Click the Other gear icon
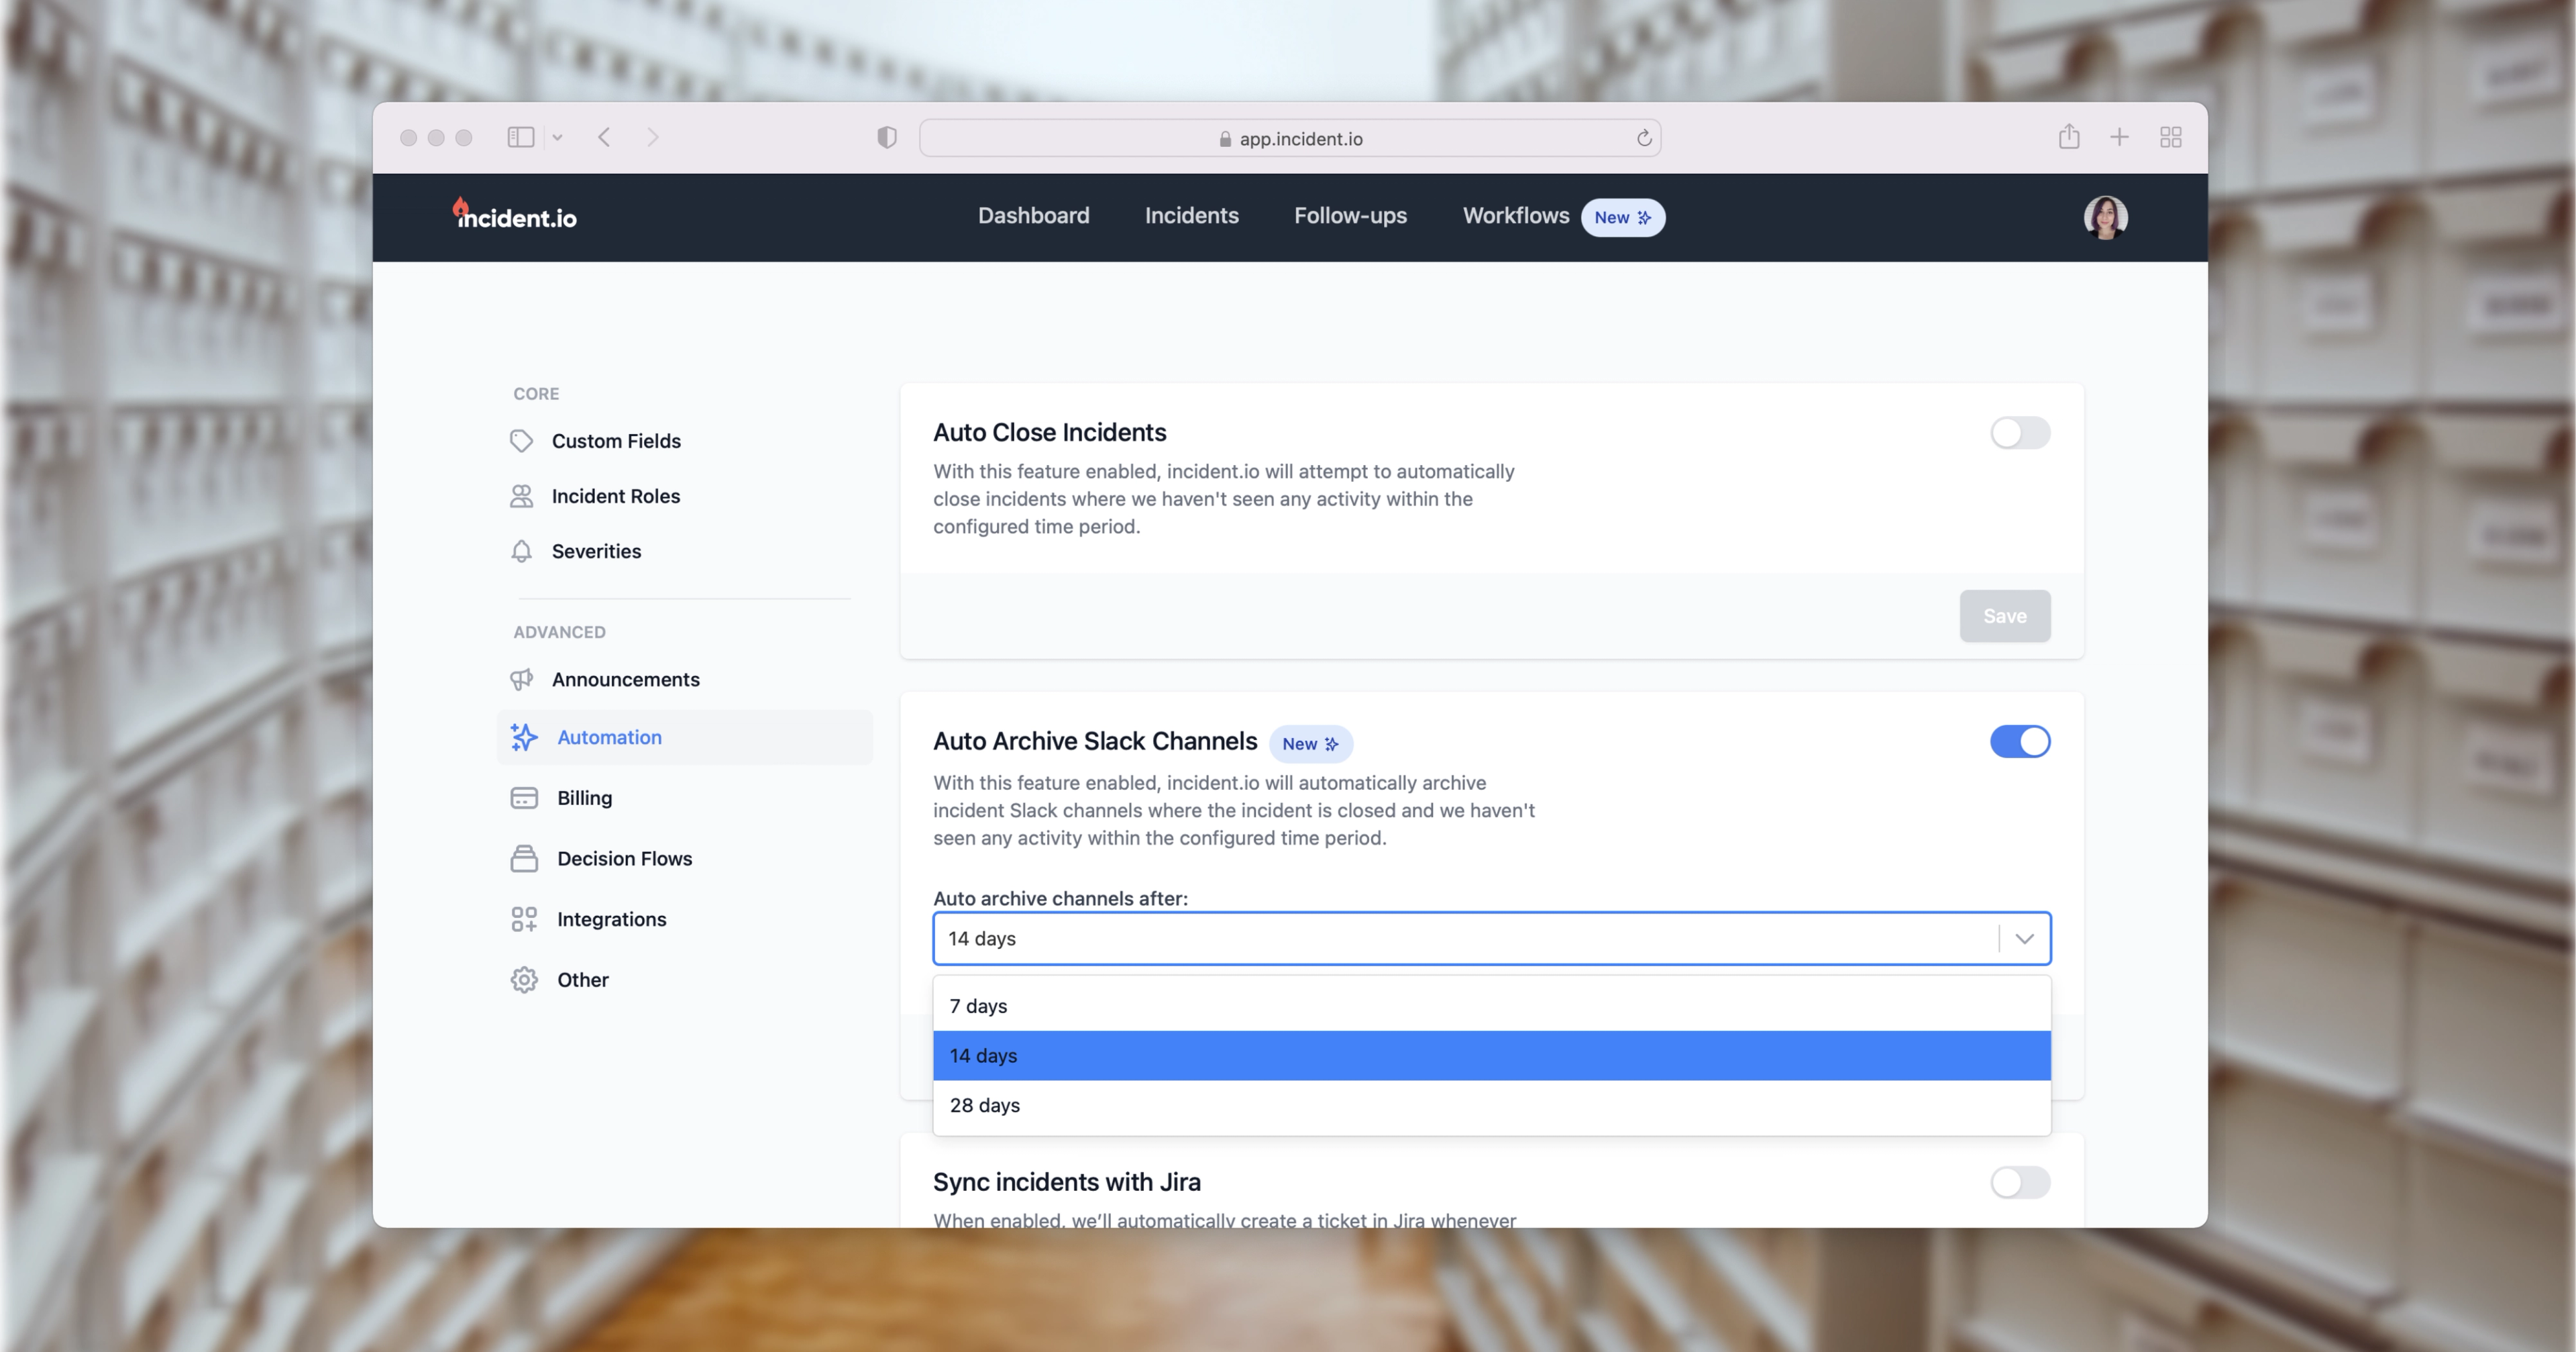This screenshot has width=2576, height=1352. (524, 980)
